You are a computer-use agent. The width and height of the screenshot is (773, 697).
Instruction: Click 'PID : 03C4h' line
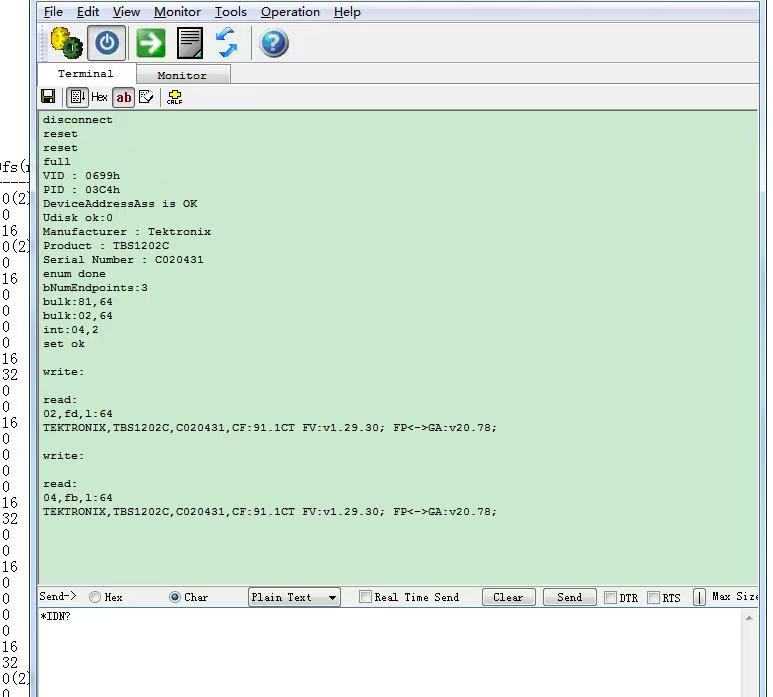point(81,190)
